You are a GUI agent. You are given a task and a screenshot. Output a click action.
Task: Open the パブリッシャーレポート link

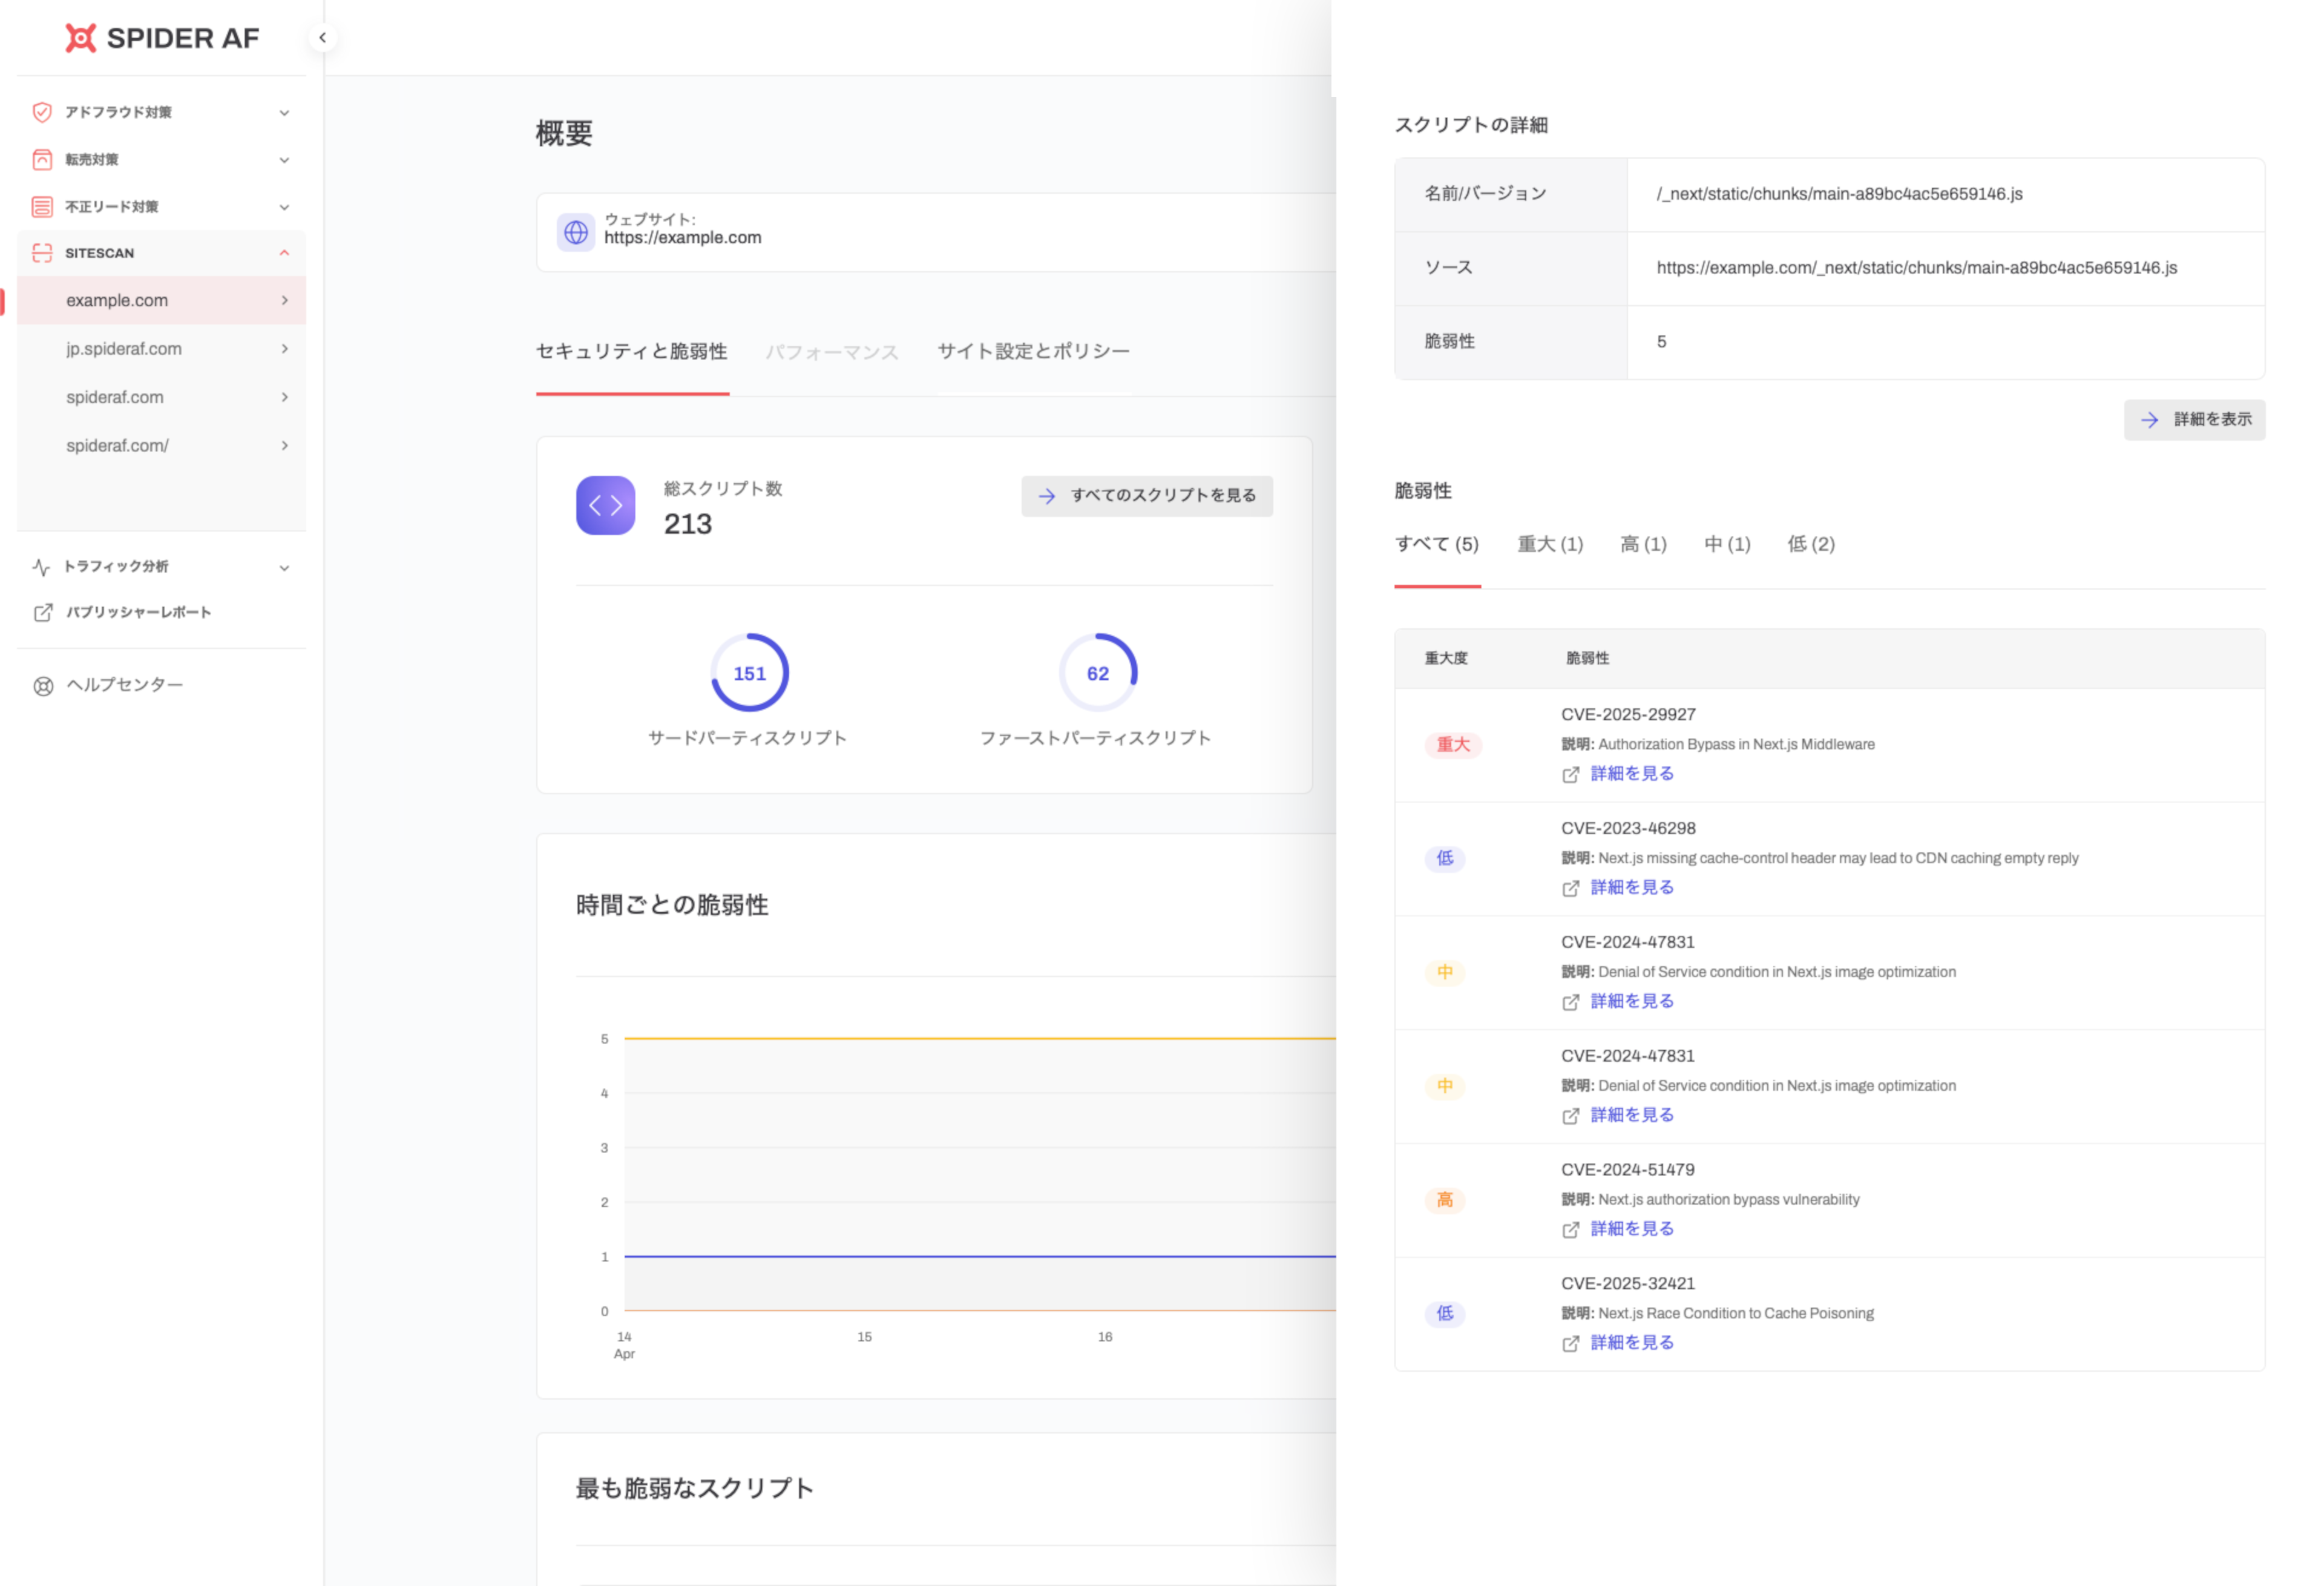139,612
